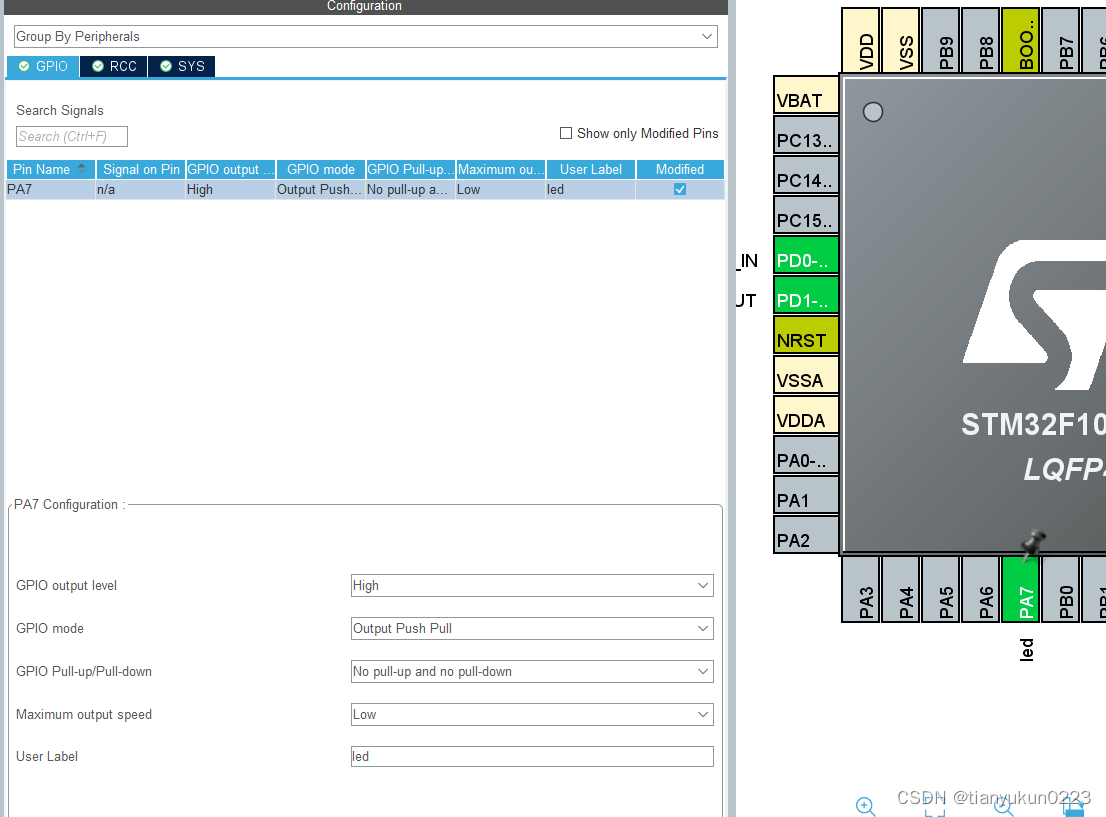Select the NRST pin
Screen dimensions: 1106x817
806,335
